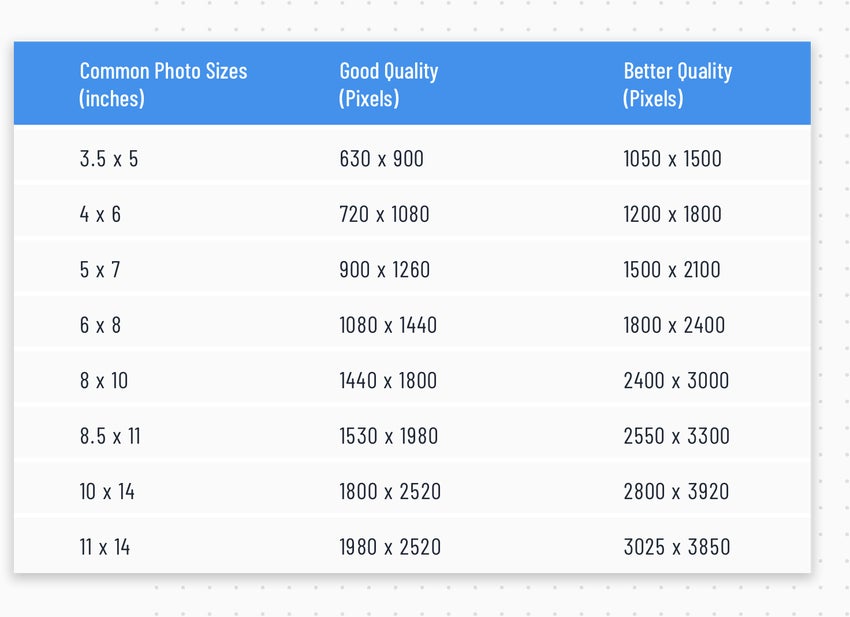Click the "2400 x 3000" better quality cell
This screenshot has height=617, width=850.
676,381
